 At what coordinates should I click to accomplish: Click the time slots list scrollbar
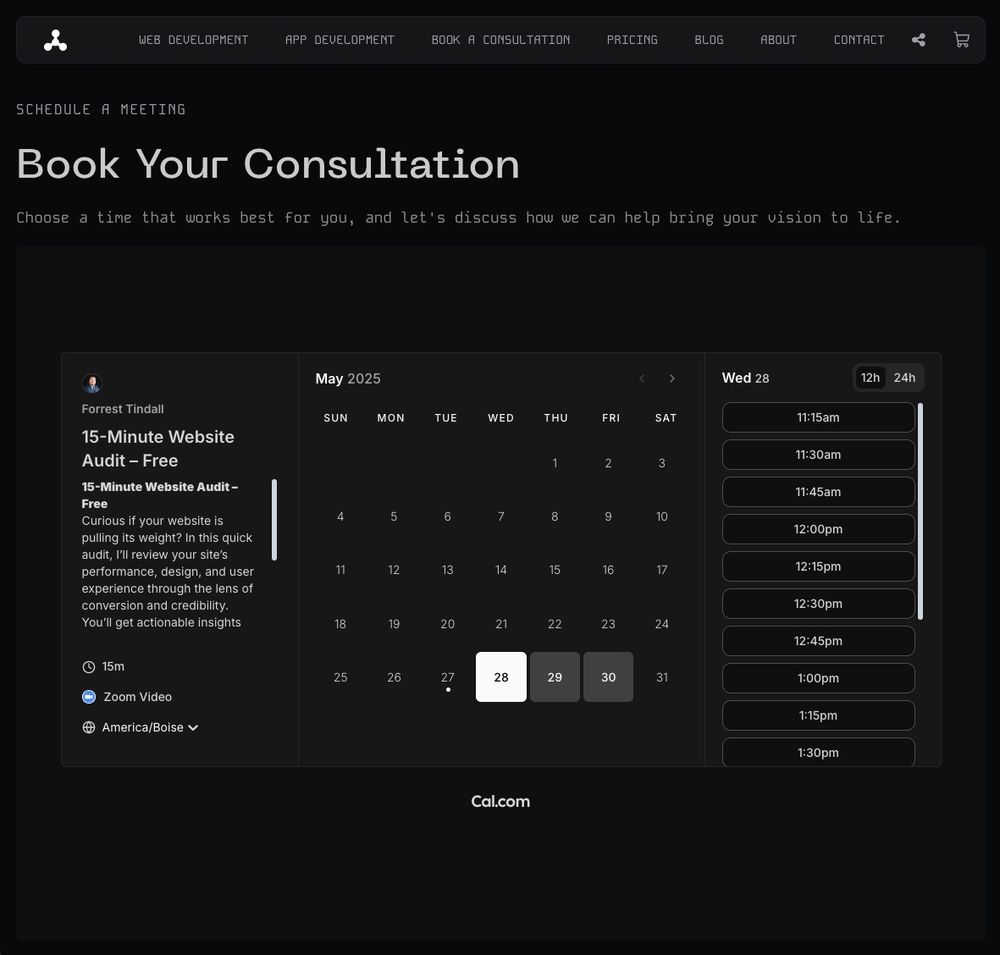point(920,511)
